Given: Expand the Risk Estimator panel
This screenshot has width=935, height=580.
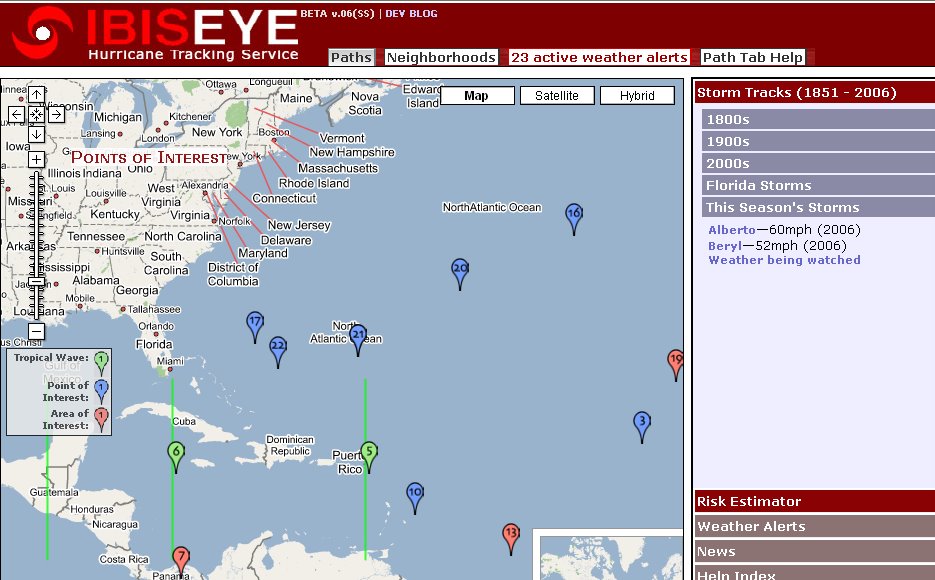Looking at the screenshot, I should point(814,501).
